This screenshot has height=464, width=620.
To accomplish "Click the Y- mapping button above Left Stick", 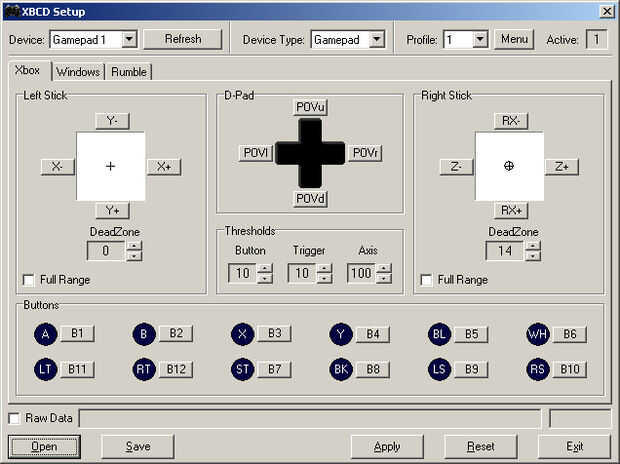I will [112, 121].
